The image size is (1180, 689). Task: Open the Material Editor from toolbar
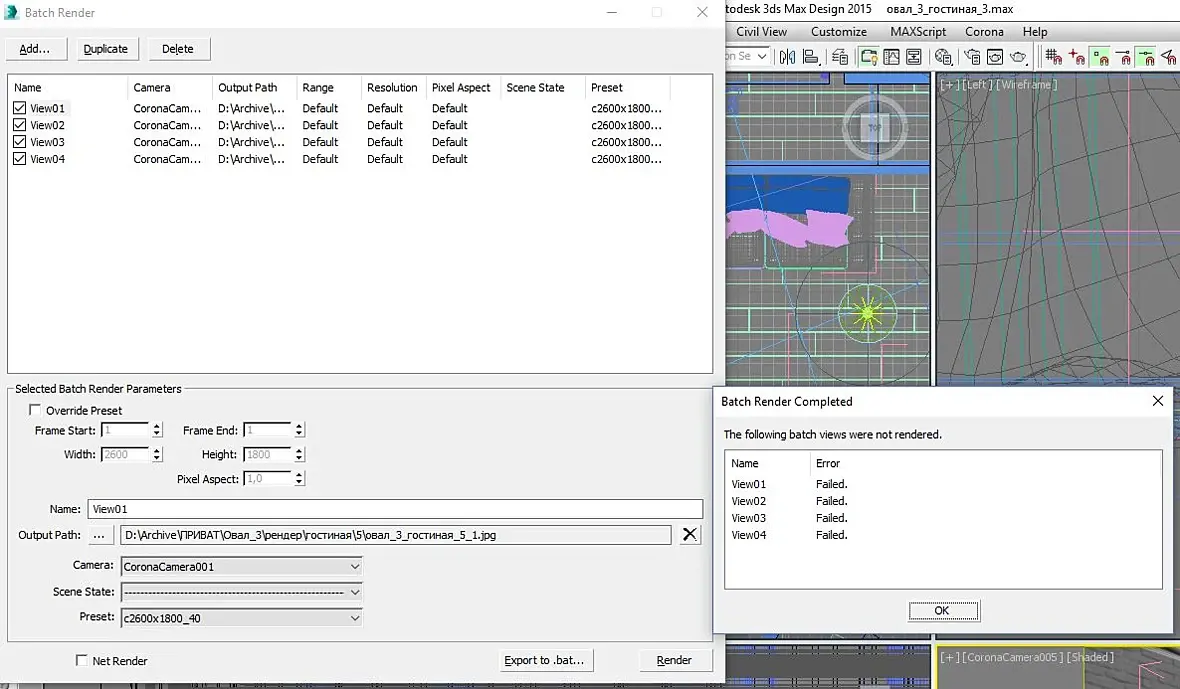(943, 57)
